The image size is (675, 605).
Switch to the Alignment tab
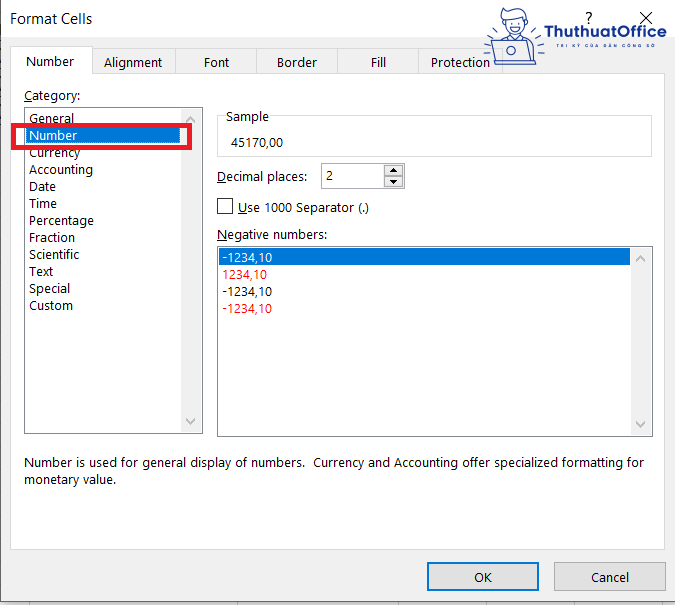click(x=133, y=62)
